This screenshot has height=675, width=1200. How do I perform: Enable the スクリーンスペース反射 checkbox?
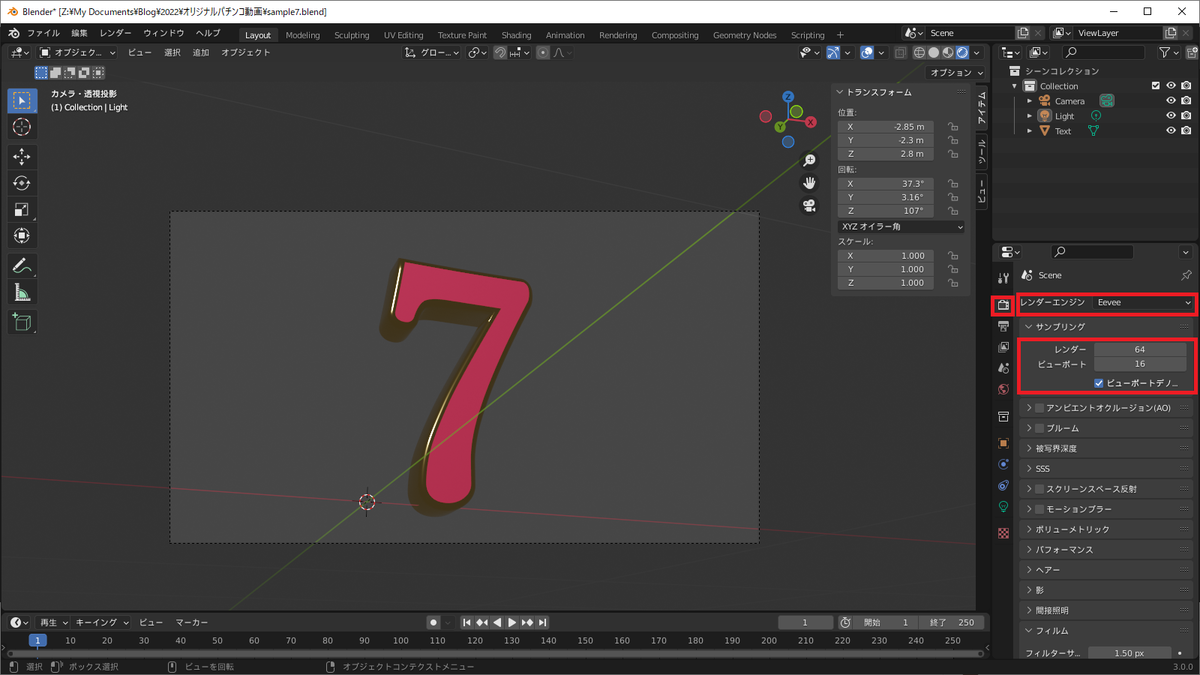click(1040, 489)
